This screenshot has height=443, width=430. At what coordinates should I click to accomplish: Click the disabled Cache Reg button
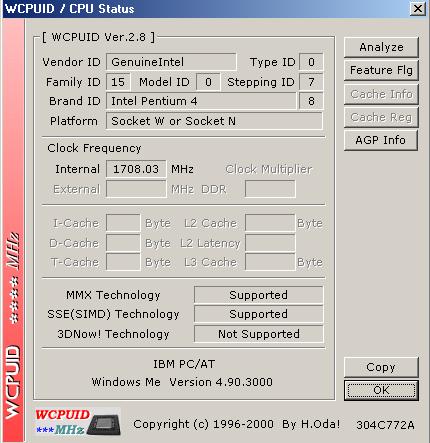(381, 117)
